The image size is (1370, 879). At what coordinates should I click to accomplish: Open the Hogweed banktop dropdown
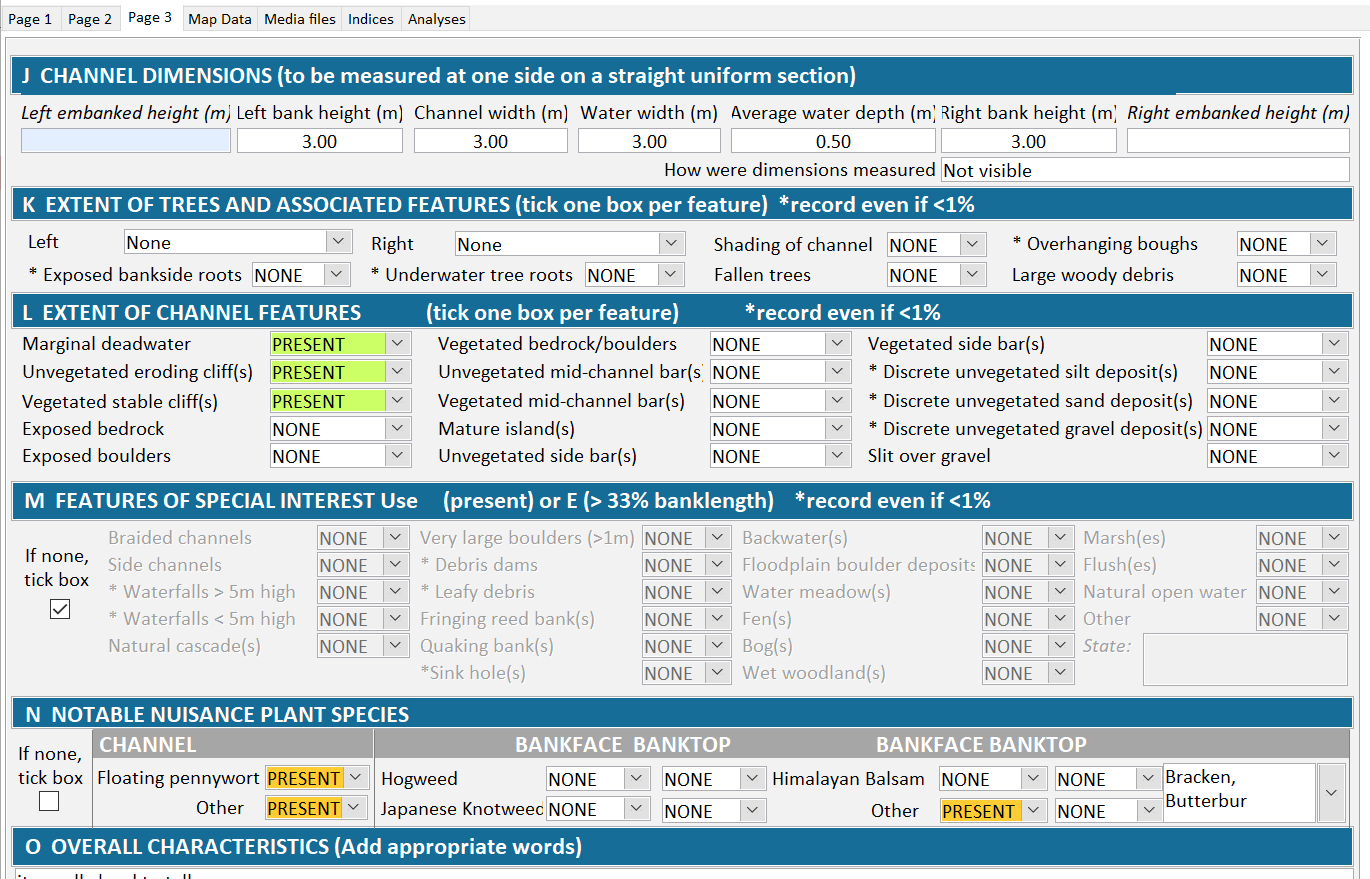(x=714, y=779)
